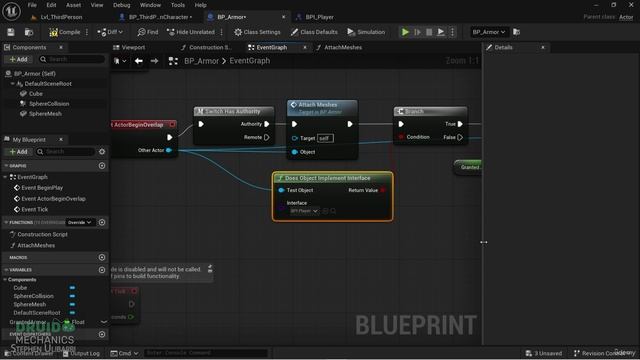Toggle visibility of SphereCollision variable
This screenshot has height=360, width=640.
72,296
